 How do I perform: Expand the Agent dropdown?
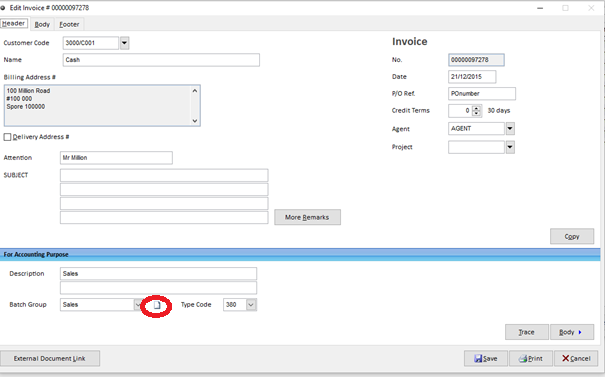[x=510, y=128]
